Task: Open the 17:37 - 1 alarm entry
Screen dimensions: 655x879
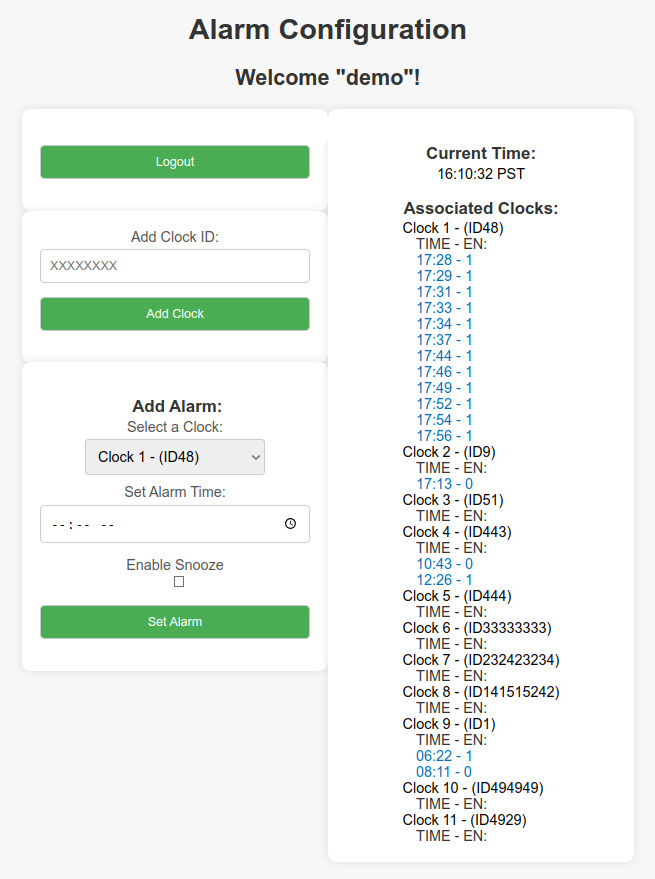Action: (444, 340)
